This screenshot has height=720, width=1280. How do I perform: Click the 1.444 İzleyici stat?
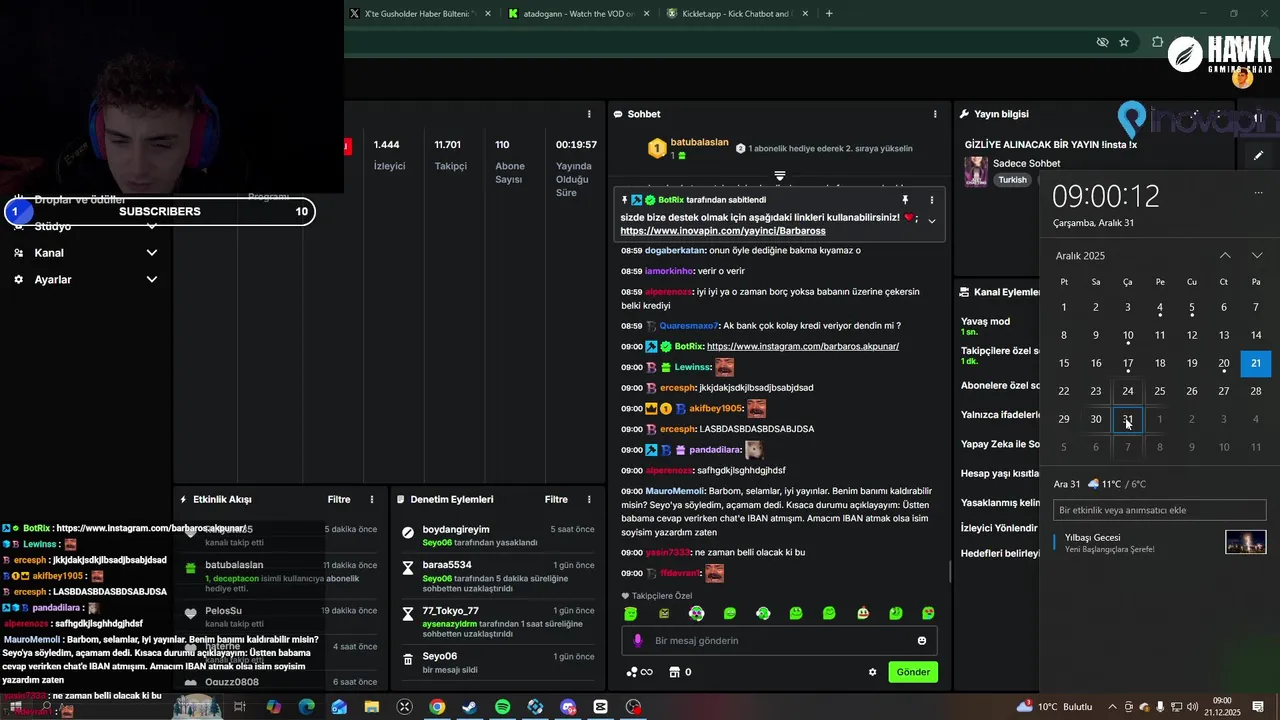(389, 155)
